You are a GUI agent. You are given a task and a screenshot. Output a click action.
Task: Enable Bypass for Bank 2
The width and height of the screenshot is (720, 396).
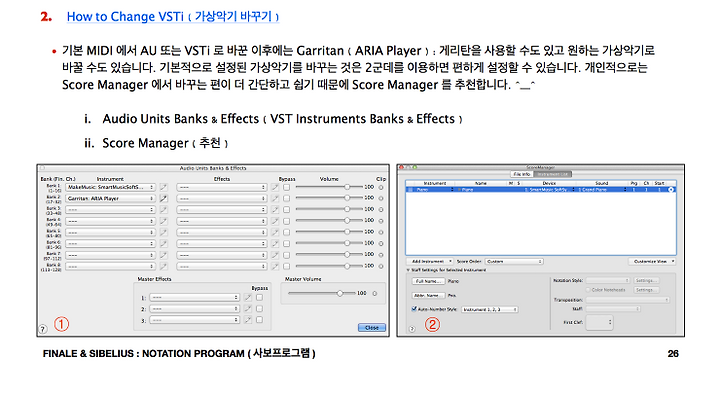click(x=287, y=198)
